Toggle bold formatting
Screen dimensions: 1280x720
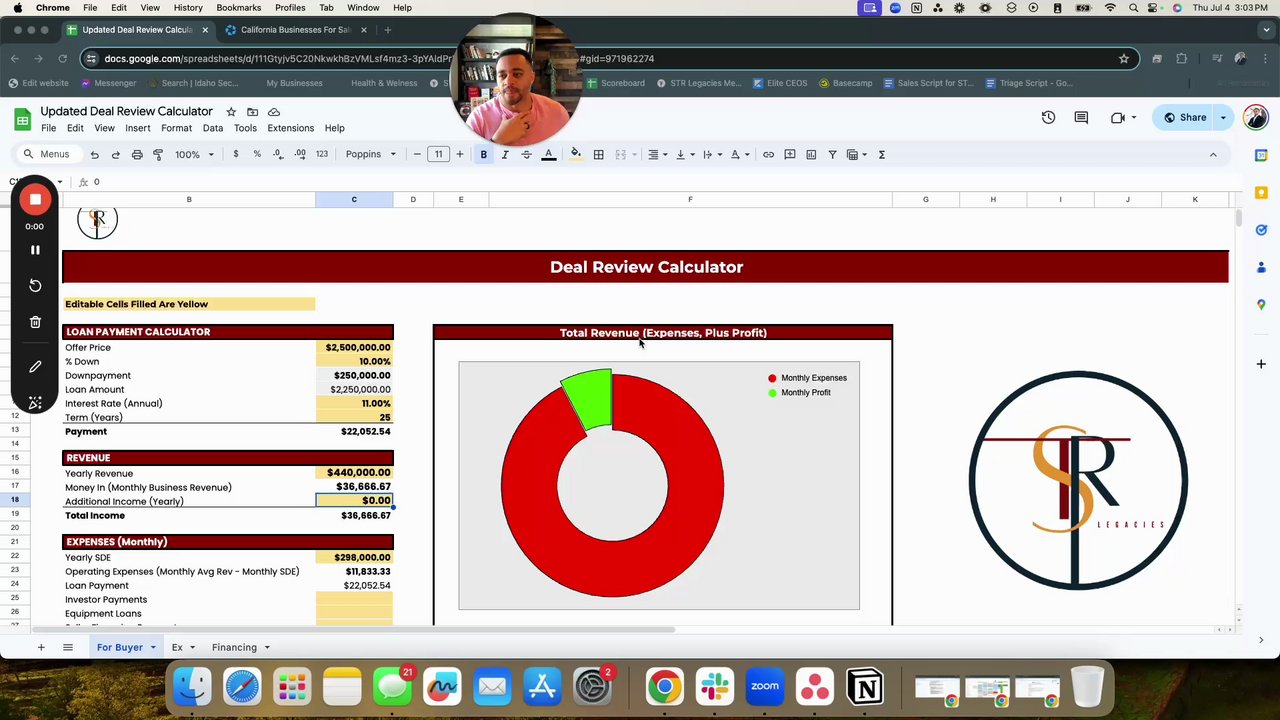tap(483, 154)
